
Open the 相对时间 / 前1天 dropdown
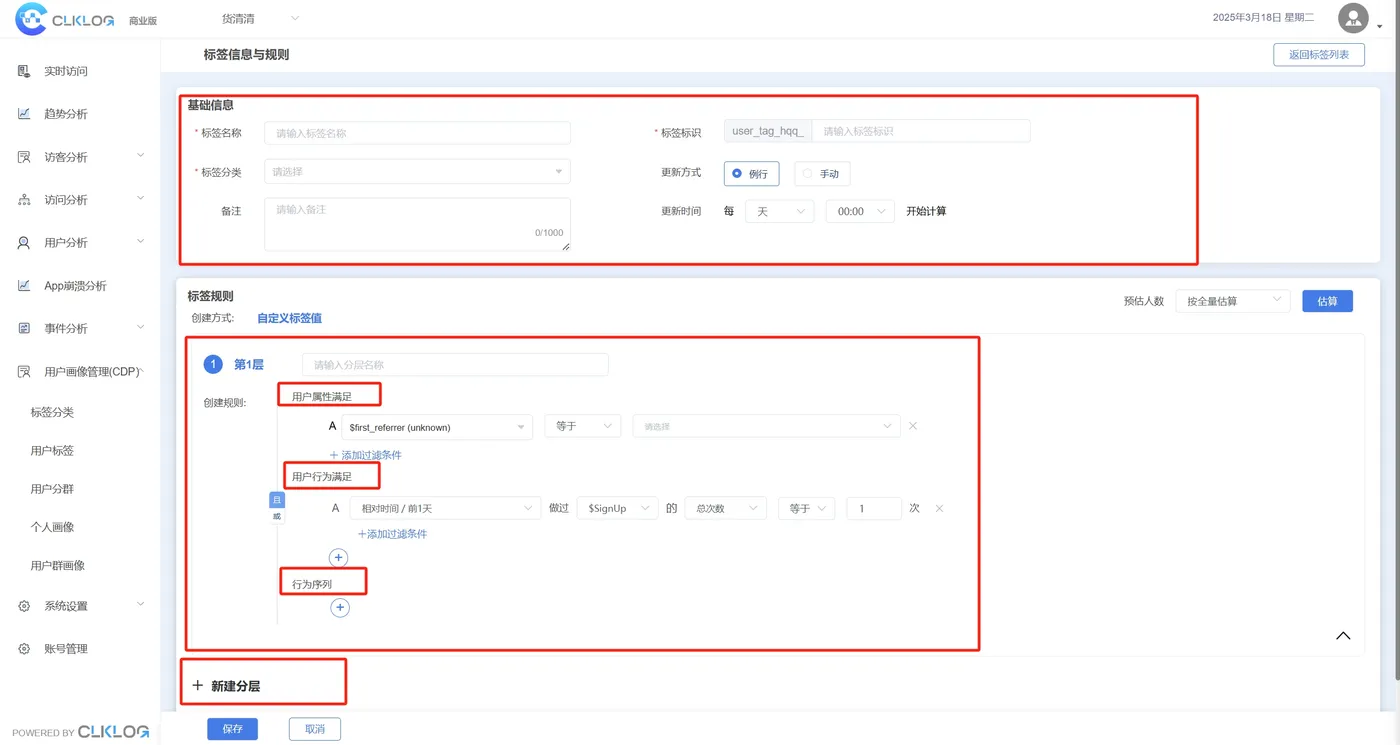tap(445, 509)
